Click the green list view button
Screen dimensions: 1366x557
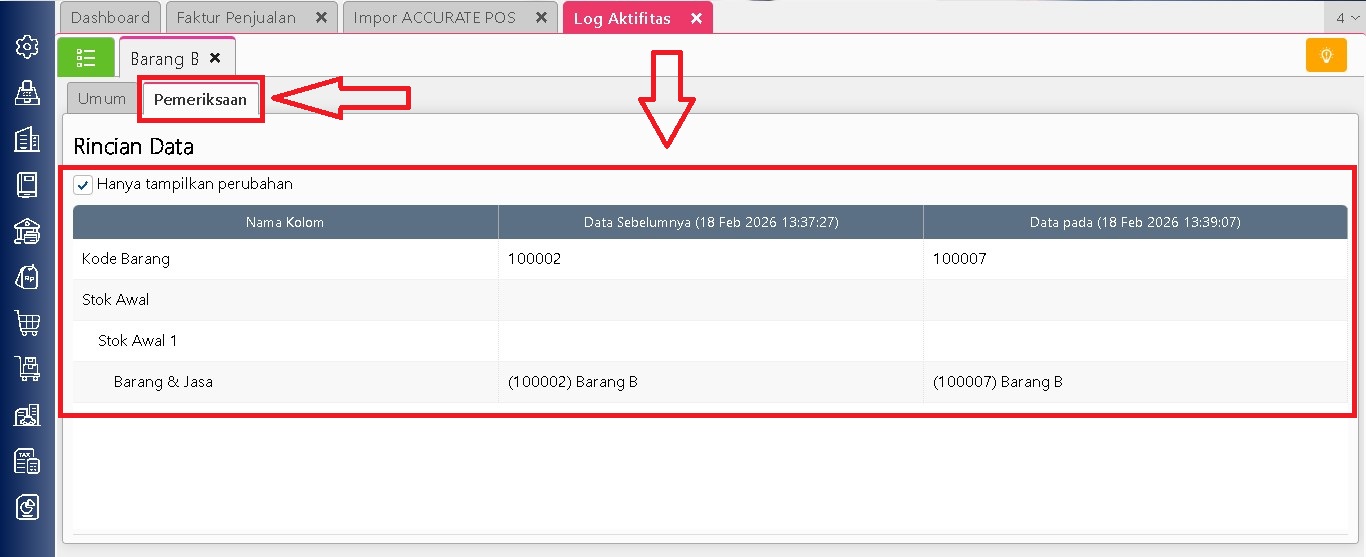coord(86,58)
